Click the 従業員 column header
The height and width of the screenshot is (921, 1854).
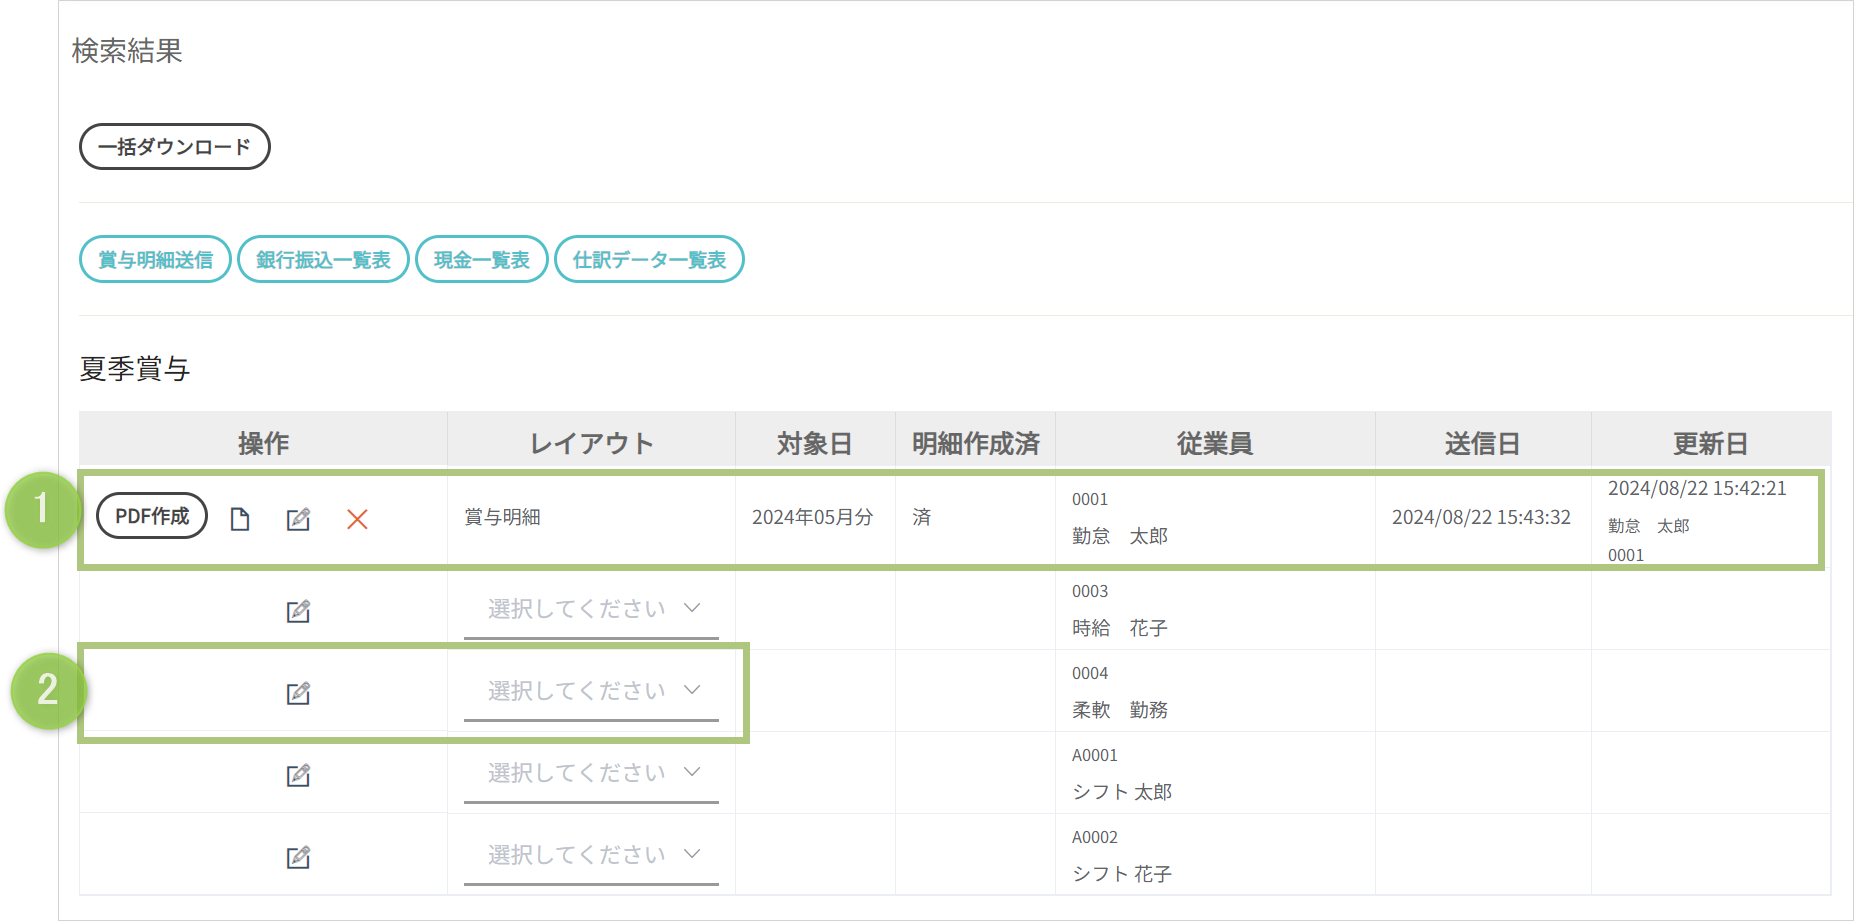[1214, 443]
